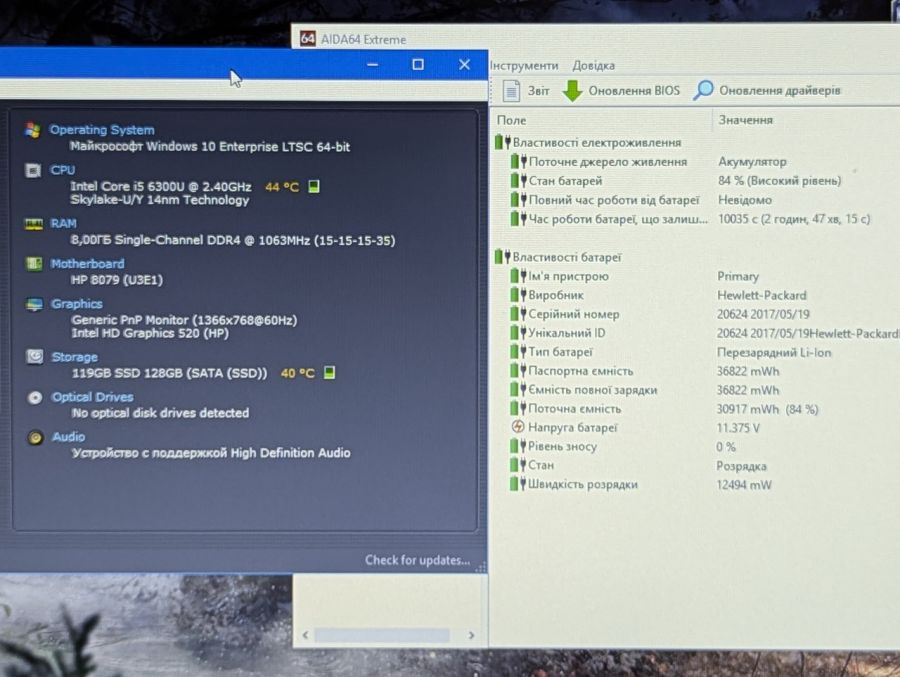The width and height of the screenshot is (900, 677).
Task: Click the magnifier driver update icon
Action: (x=703, y=90)
